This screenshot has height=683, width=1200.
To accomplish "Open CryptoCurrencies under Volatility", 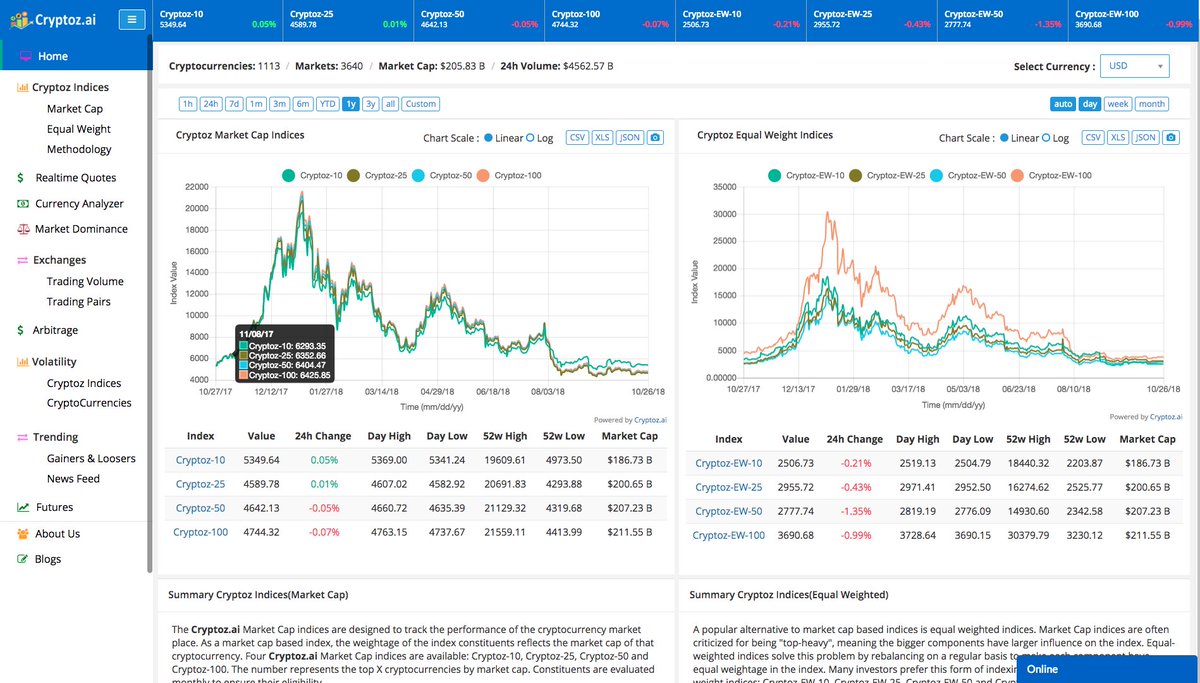I will coord(89,403).
